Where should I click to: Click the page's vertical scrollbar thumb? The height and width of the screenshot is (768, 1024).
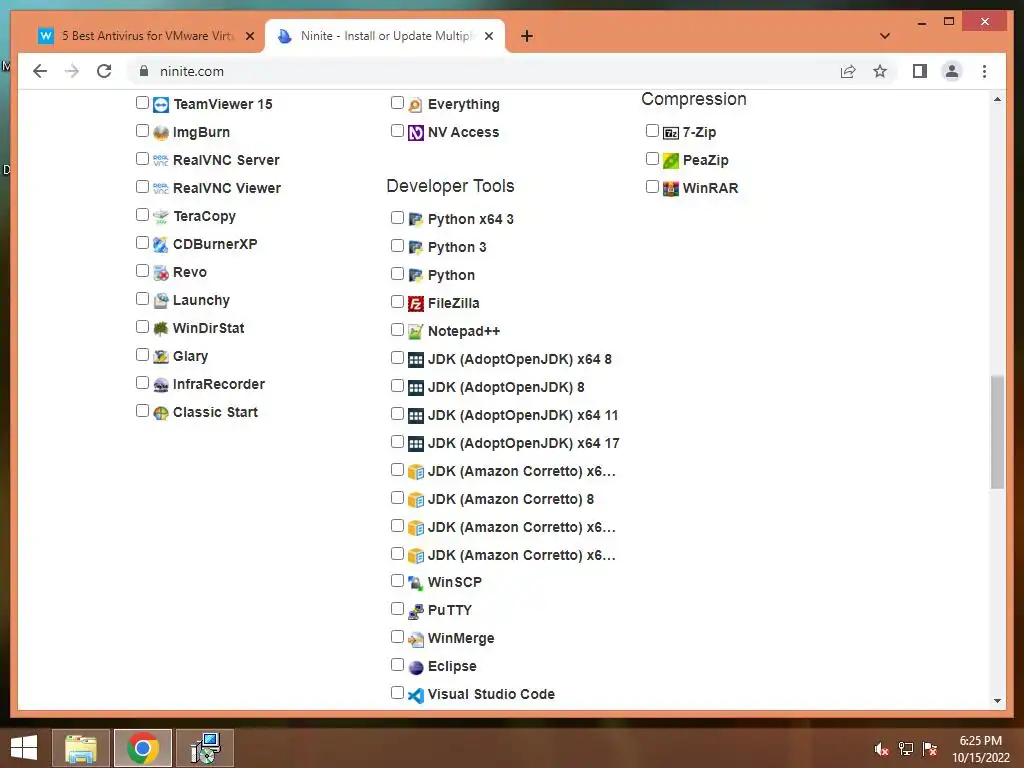997,432
